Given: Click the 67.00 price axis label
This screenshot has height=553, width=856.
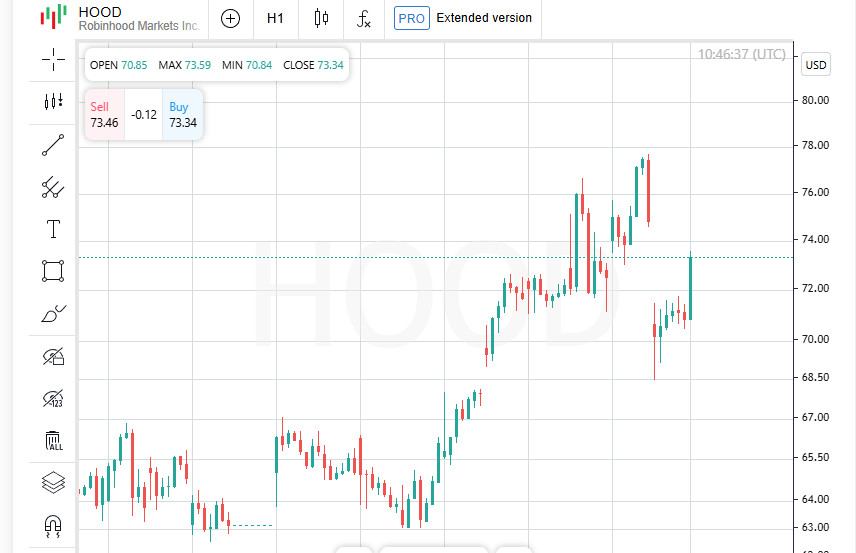Looking at the screenshot, I should point(815,417).
